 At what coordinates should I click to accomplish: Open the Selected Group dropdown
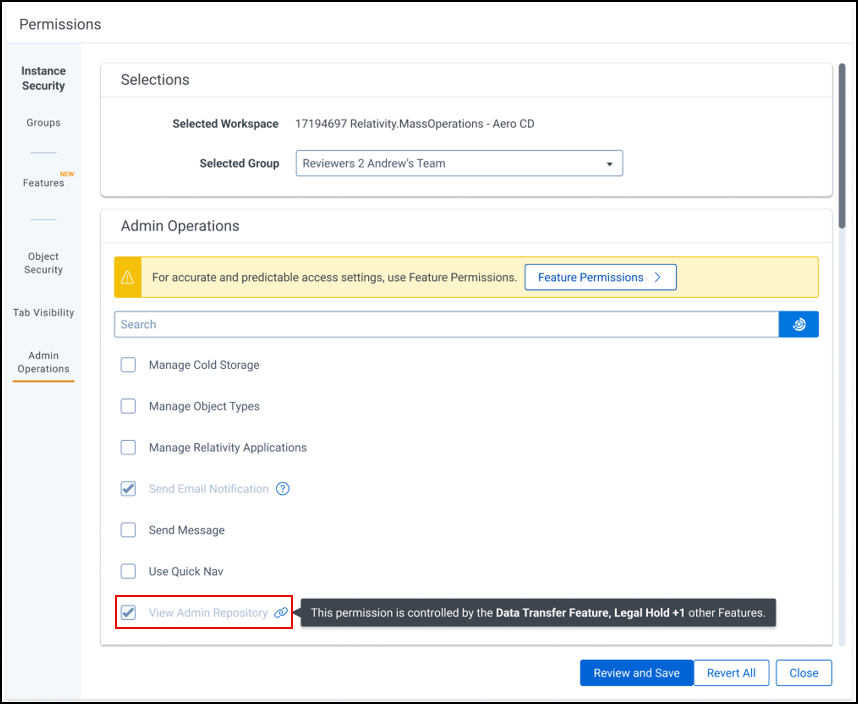pos(458,163)
